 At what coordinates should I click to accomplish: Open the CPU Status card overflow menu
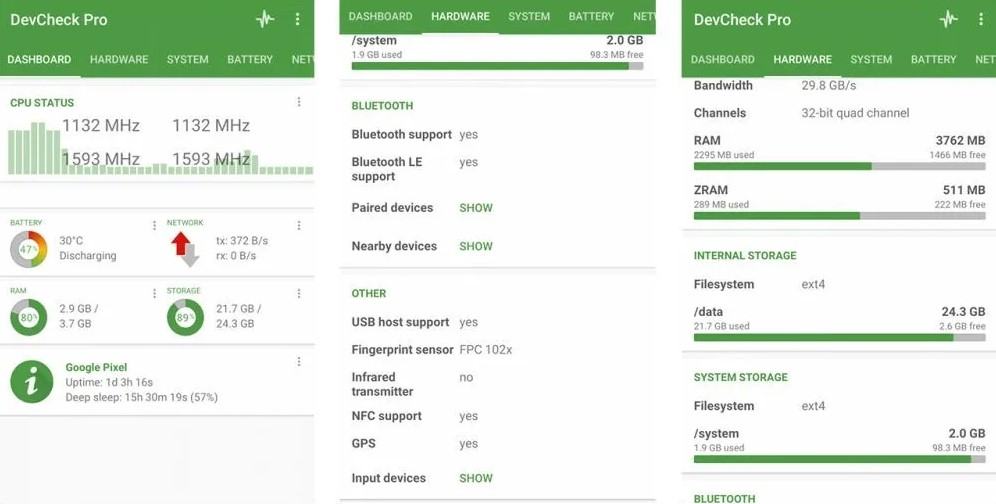tap(299, 102)
